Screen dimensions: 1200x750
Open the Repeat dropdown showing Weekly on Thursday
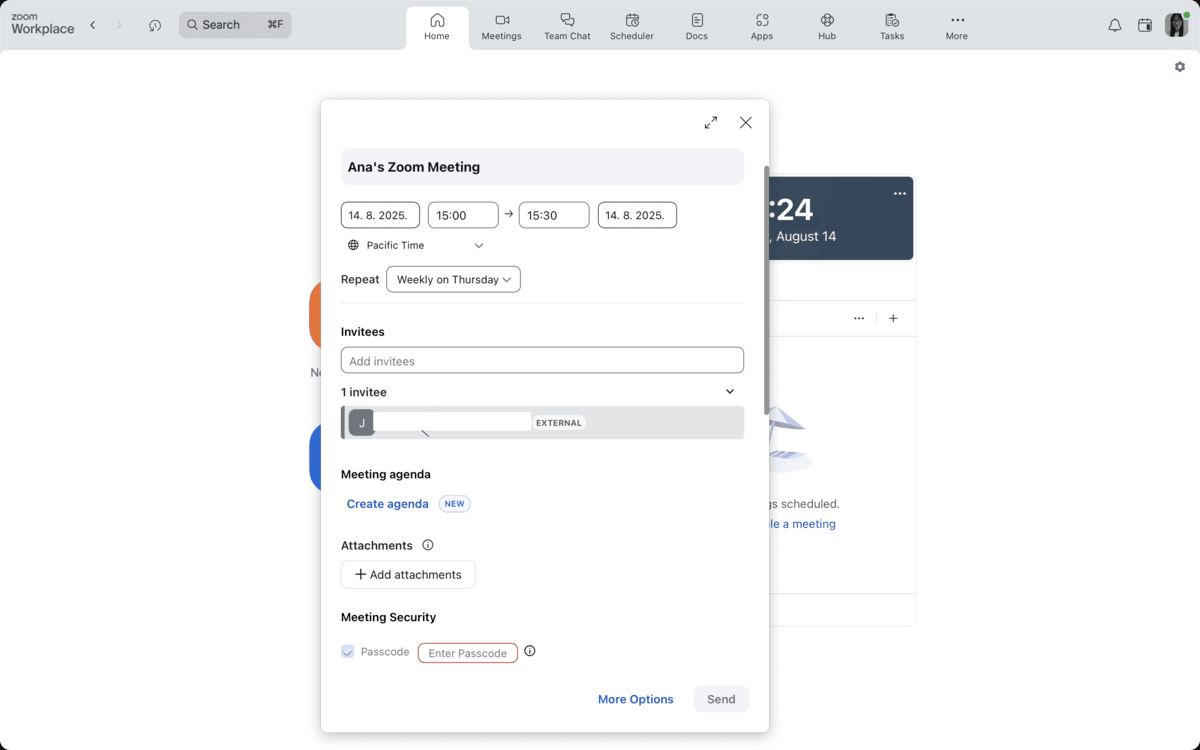pyautogui.click(x=453, y=279)
